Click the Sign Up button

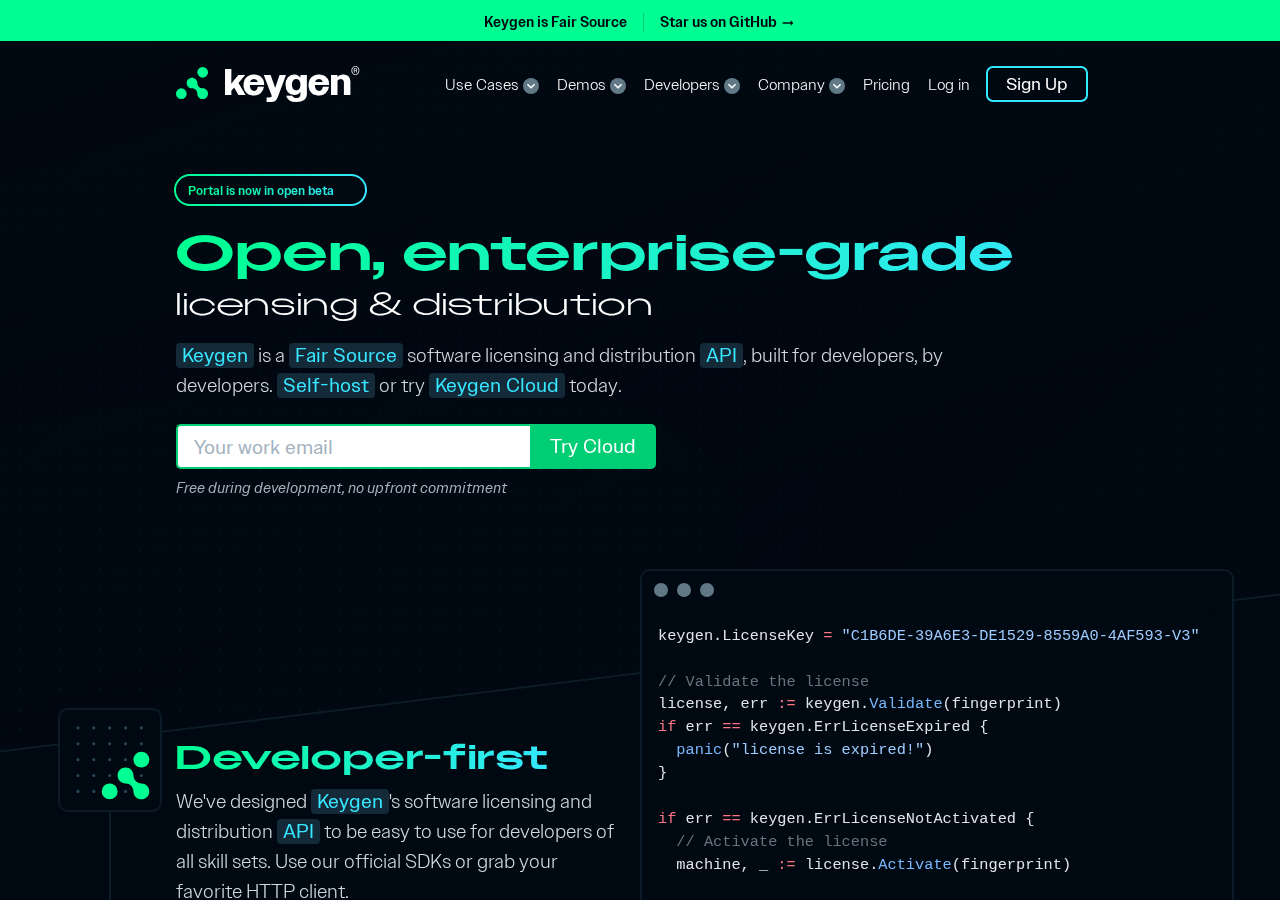(x=1037, y=84)
